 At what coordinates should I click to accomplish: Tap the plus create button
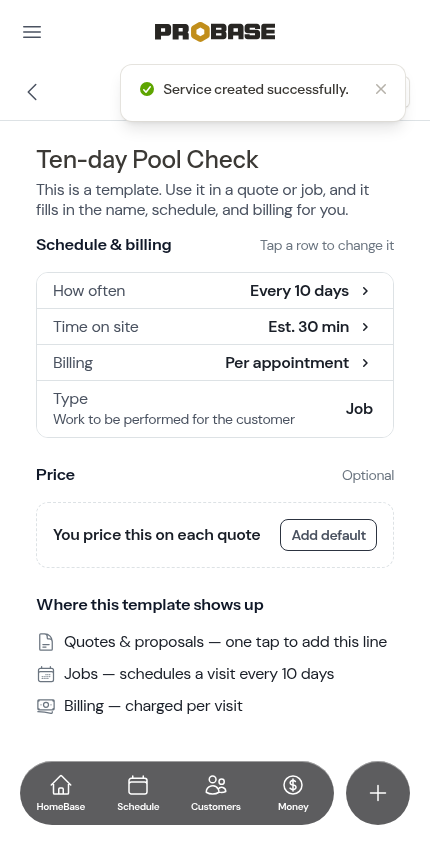378,793
